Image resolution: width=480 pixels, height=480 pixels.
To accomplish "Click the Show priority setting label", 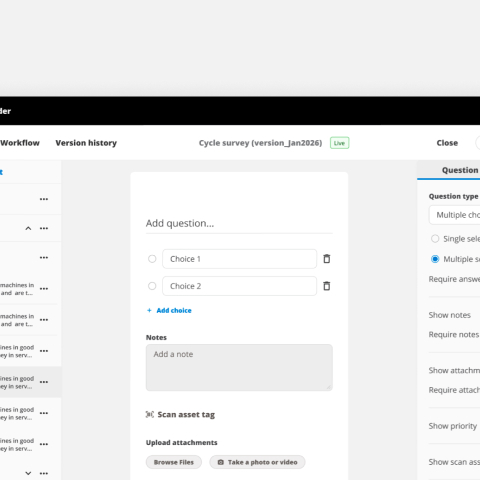I will pyautogui.click(x=453, y=426).
